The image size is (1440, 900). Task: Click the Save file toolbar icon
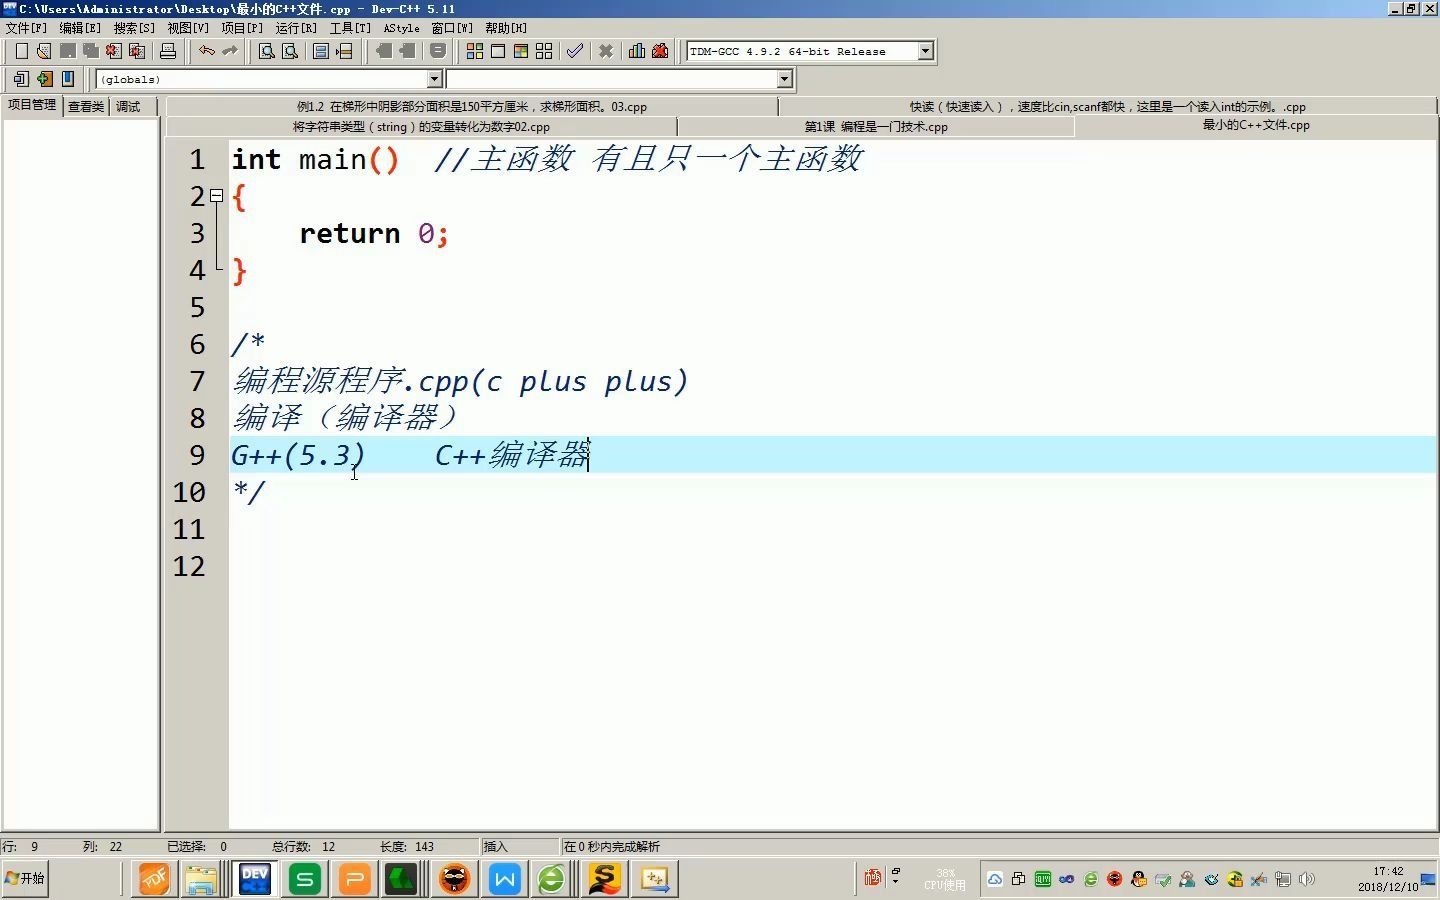click(68, 51)
